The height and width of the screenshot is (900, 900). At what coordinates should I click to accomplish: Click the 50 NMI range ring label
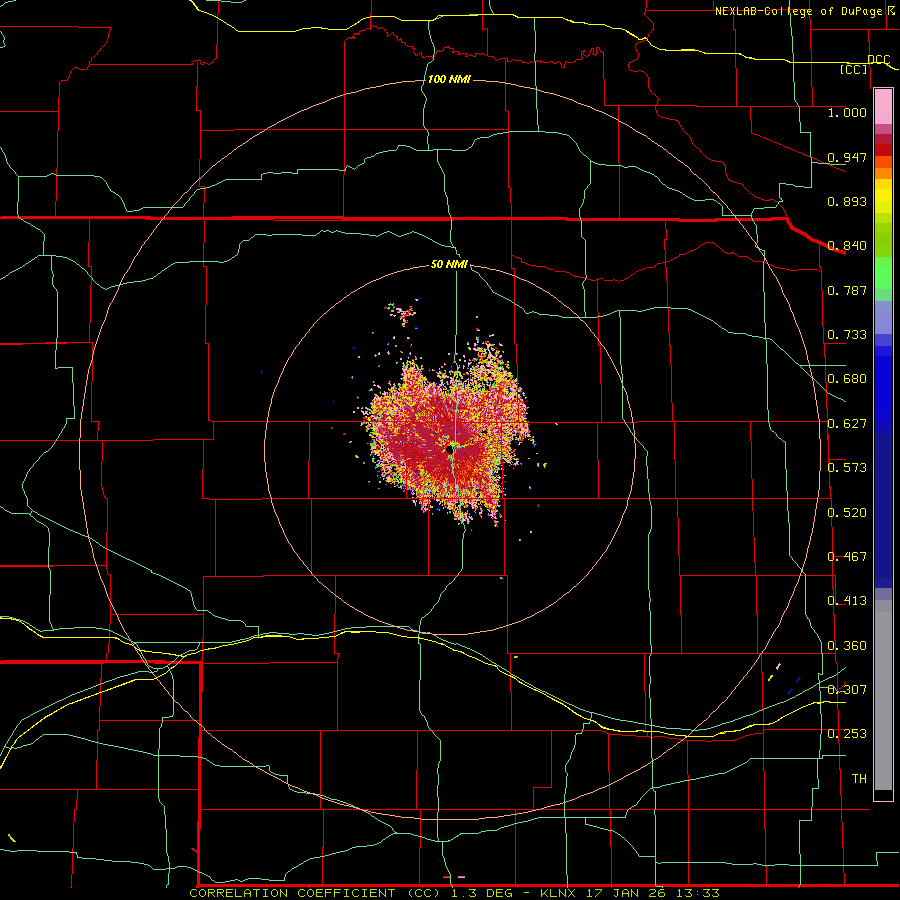pos(449,265)
